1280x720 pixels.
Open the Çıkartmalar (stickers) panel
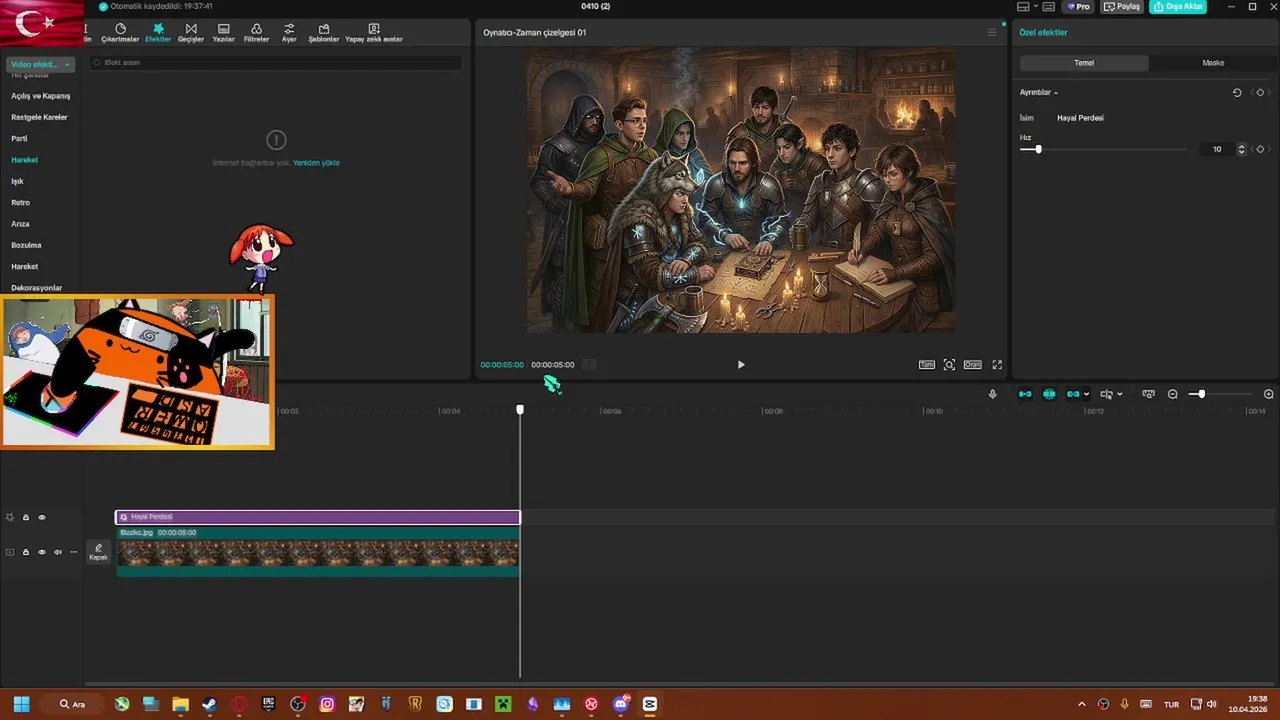click(x=120, y=33)
